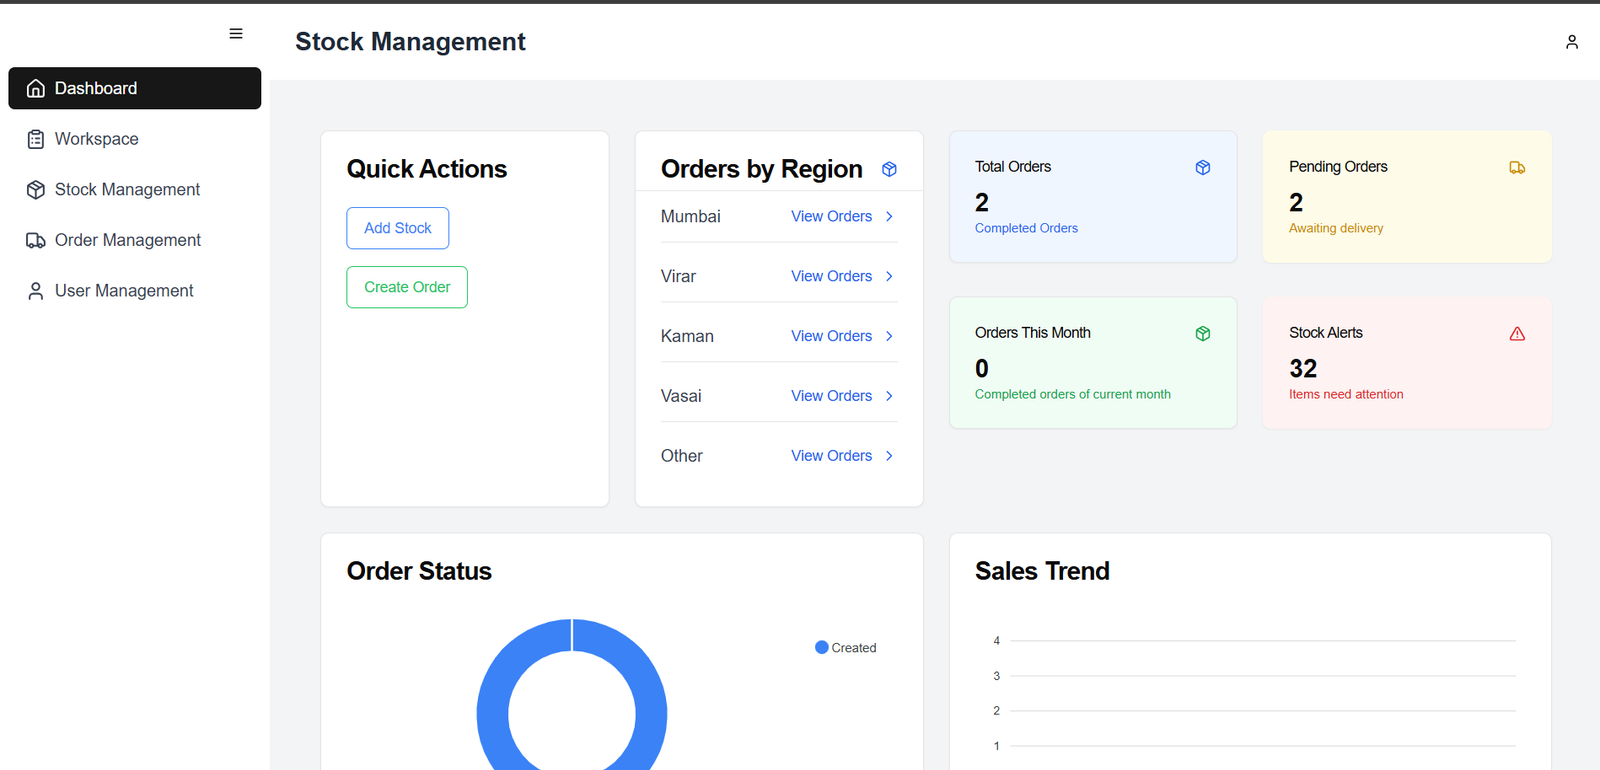Click the package icon next to Orders by Region

pyautogui.click(x=889, y=169)
